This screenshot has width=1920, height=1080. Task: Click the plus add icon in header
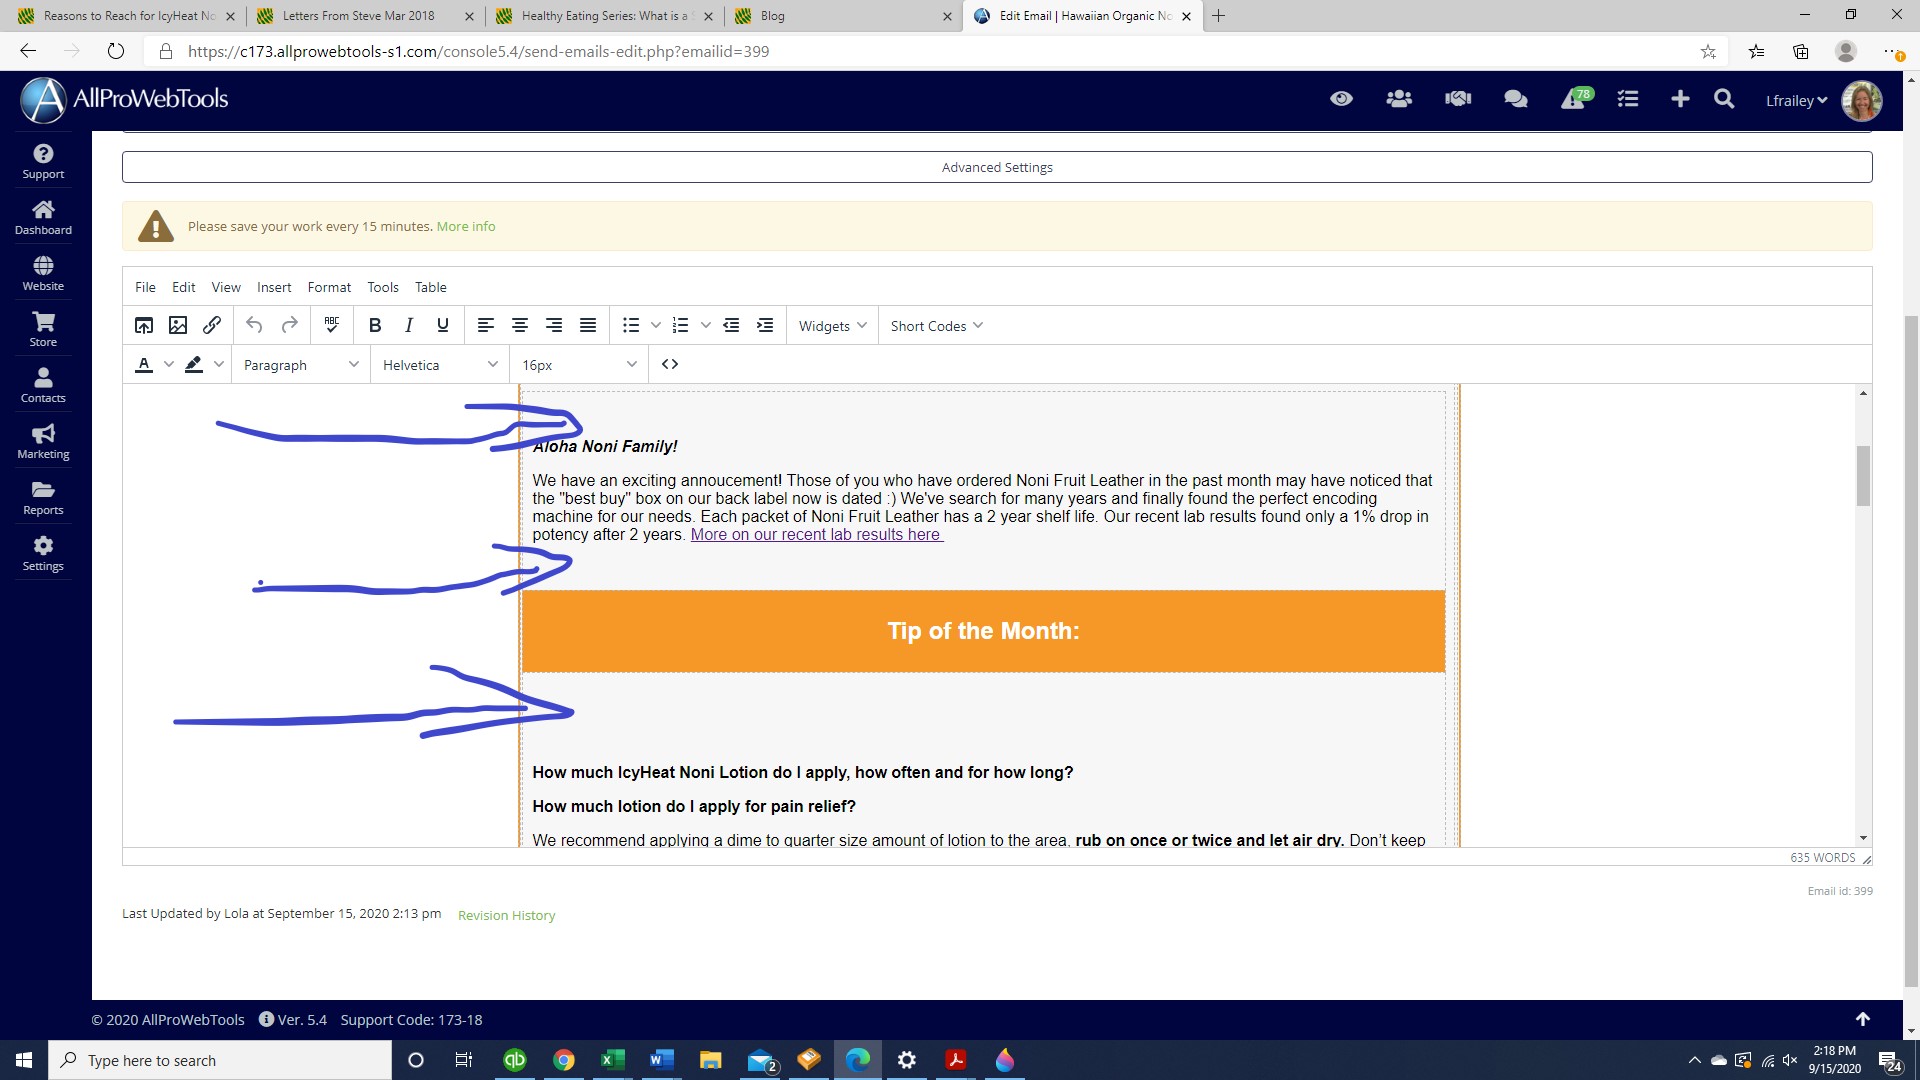(1680, 99)
